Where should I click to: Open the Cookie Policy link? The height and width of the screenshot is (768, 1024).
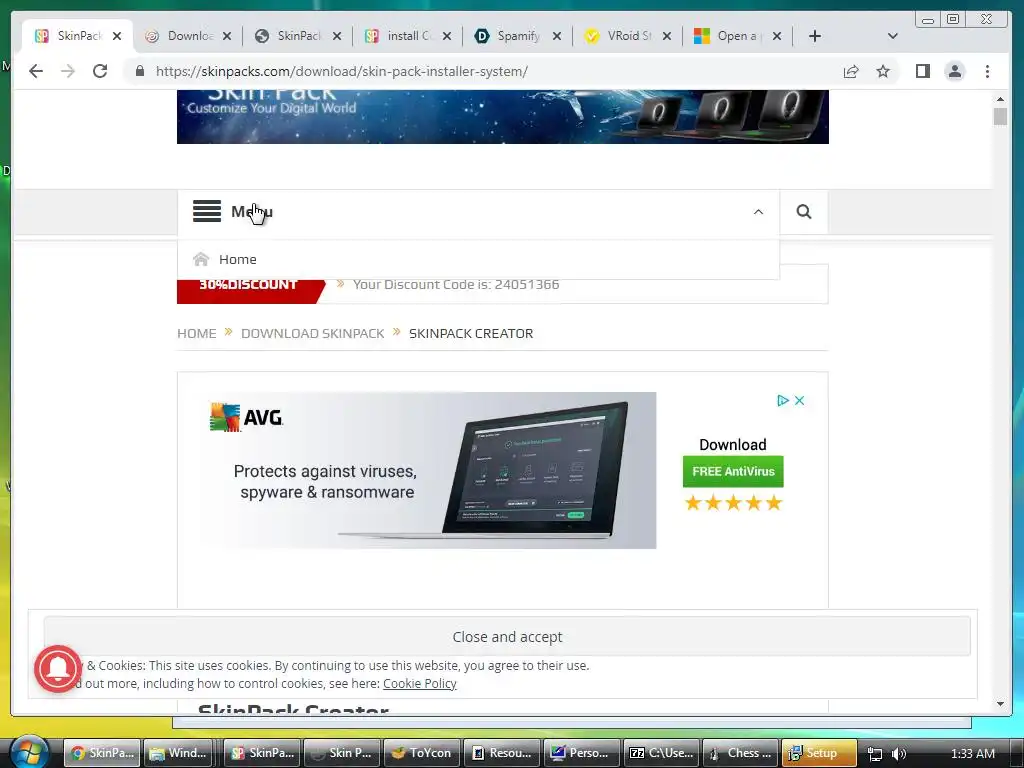[419, 683]
